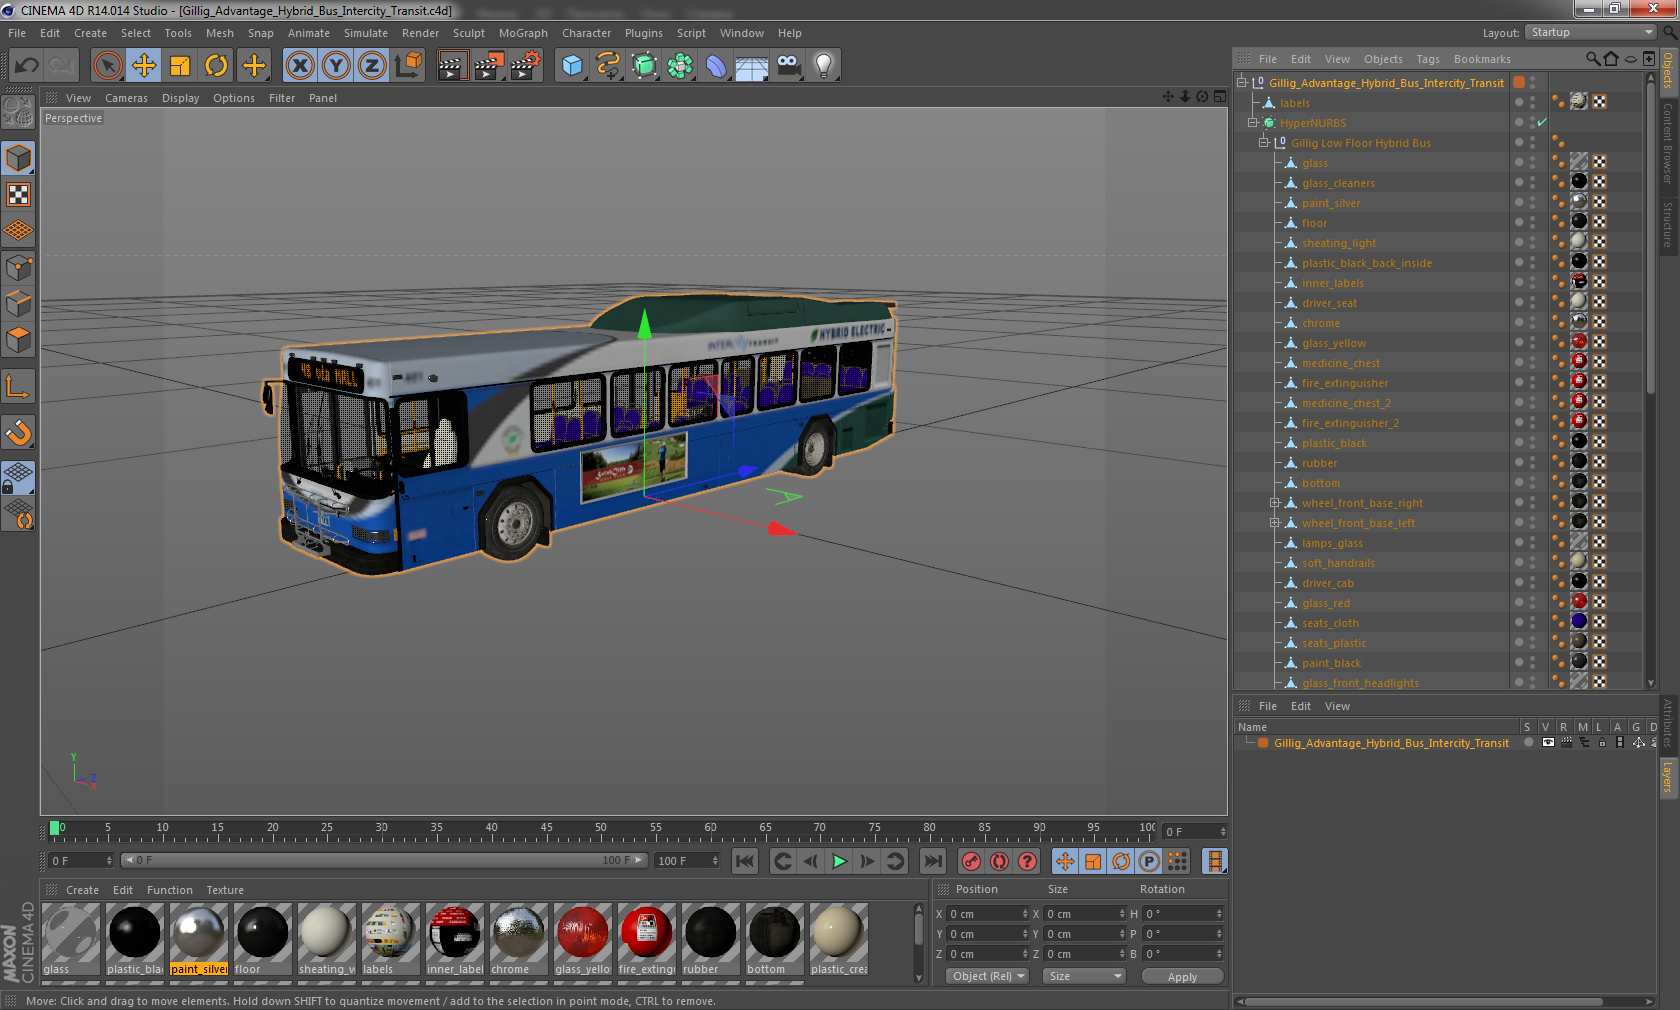1680x1010 pixels.
Task: Open Object Manager Tags menu
Action: pos(1428,59)
